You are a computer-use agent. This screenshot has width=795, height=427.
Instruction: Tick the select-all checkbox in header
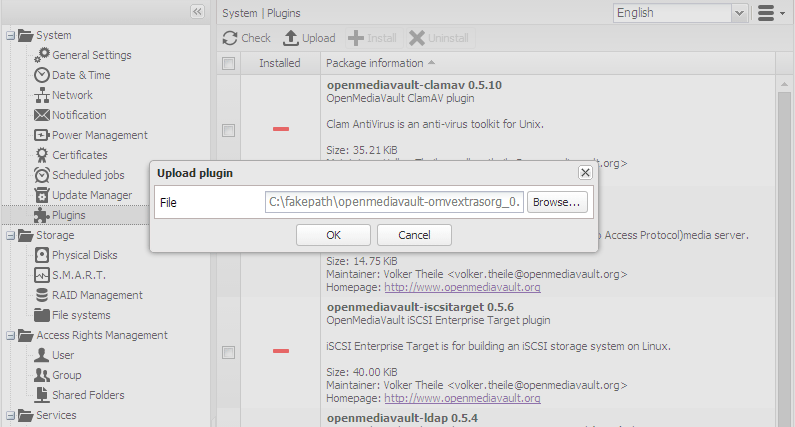pos(229,63)
